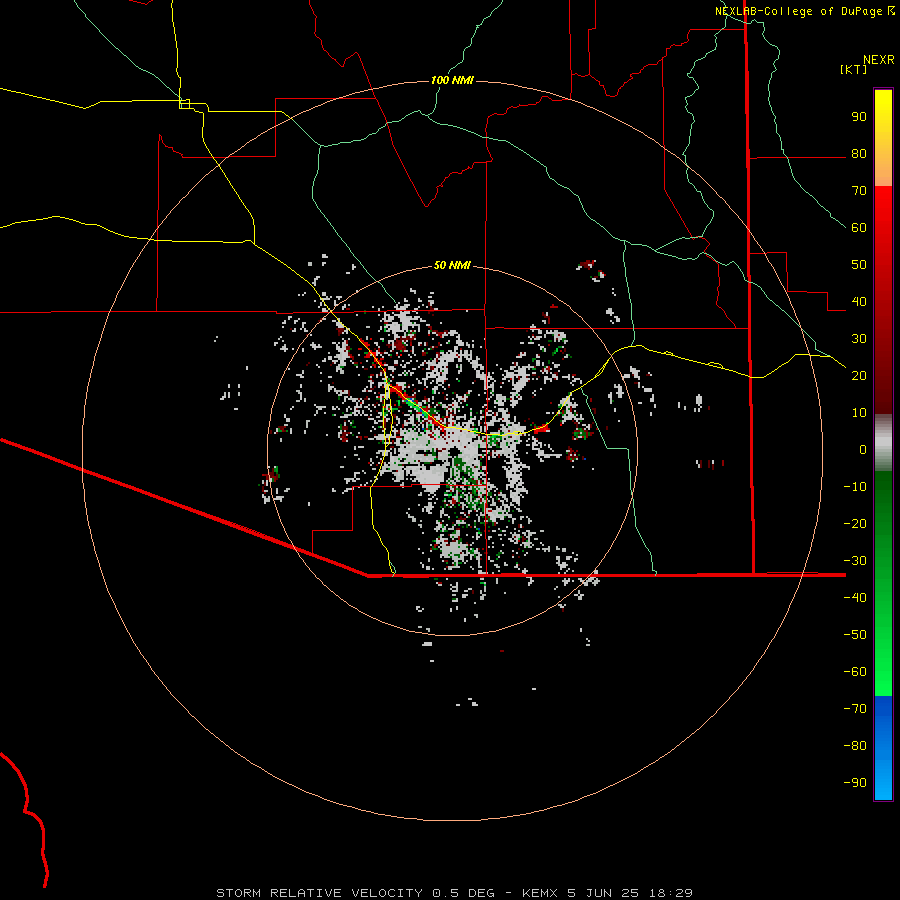Click the 10 value on the velocity scale

[859, 413]
